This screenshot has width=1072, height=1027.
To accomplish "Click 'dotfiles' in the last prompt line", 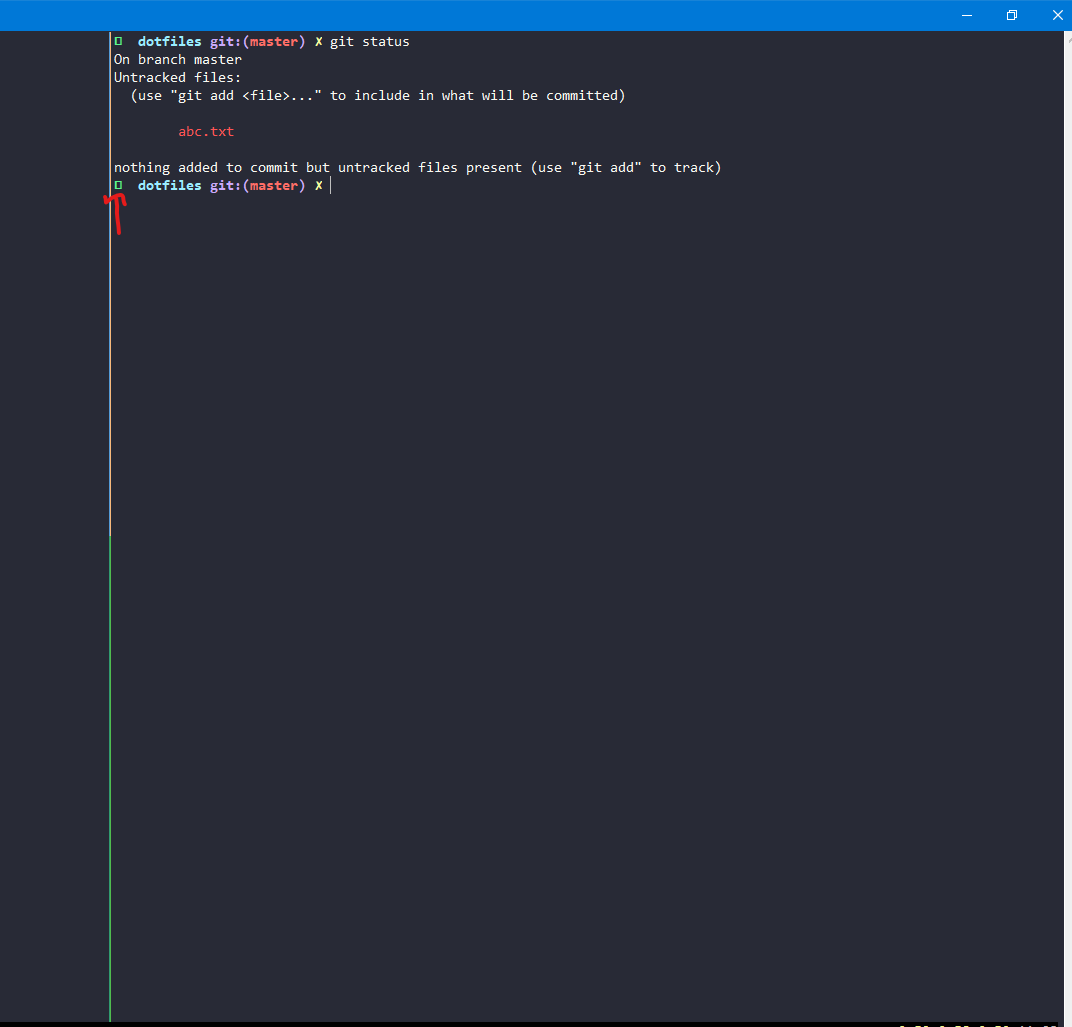I will pyautogui.click(x=170, y=185).
